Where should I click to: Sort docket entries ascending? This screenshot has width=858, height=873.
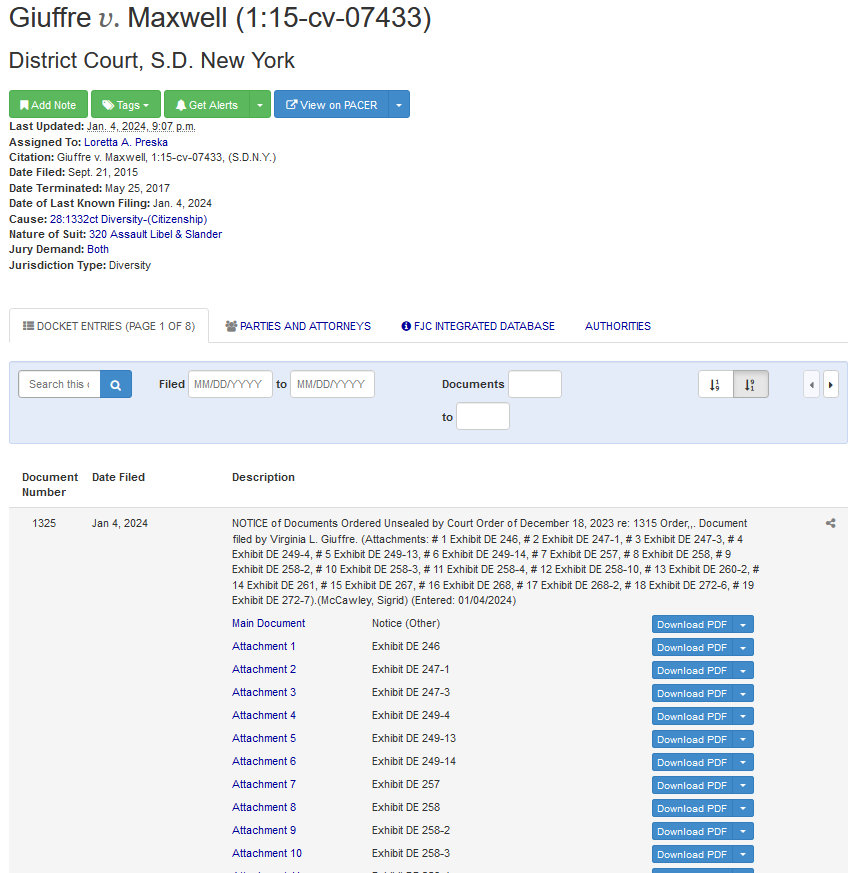(715, 384)
